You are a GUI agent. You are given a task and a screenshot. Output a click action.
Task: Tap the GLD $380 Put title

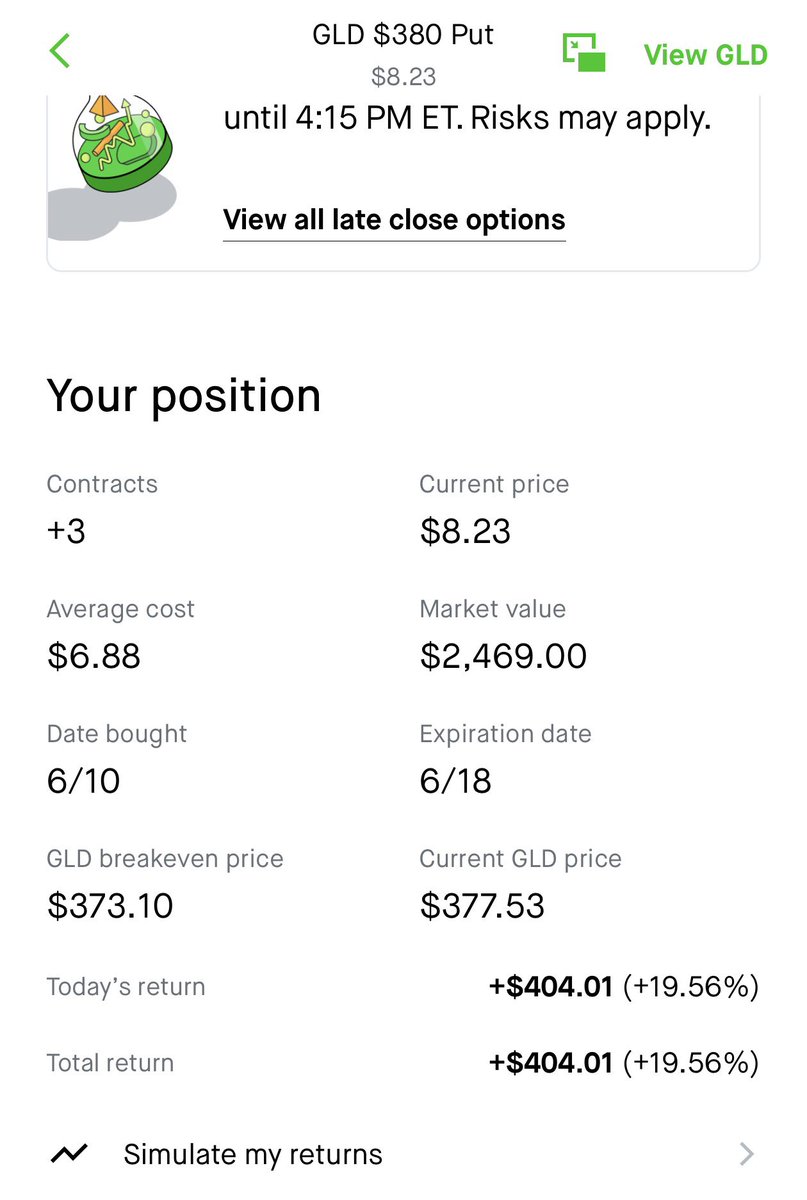tap(403, 35)
